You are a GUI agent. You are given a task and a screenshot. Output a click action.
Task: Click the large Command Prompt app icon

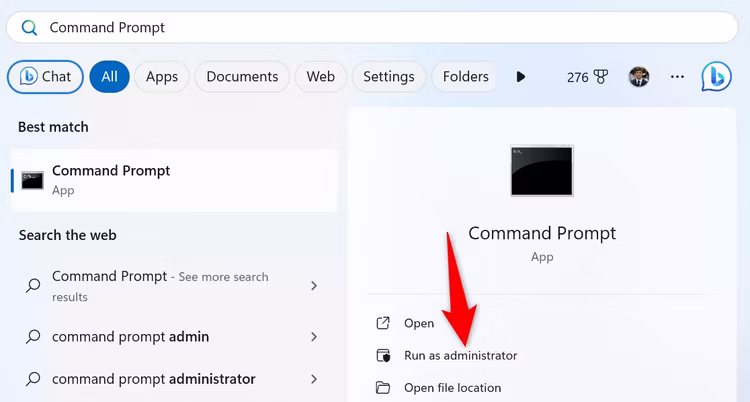(542, 171)
